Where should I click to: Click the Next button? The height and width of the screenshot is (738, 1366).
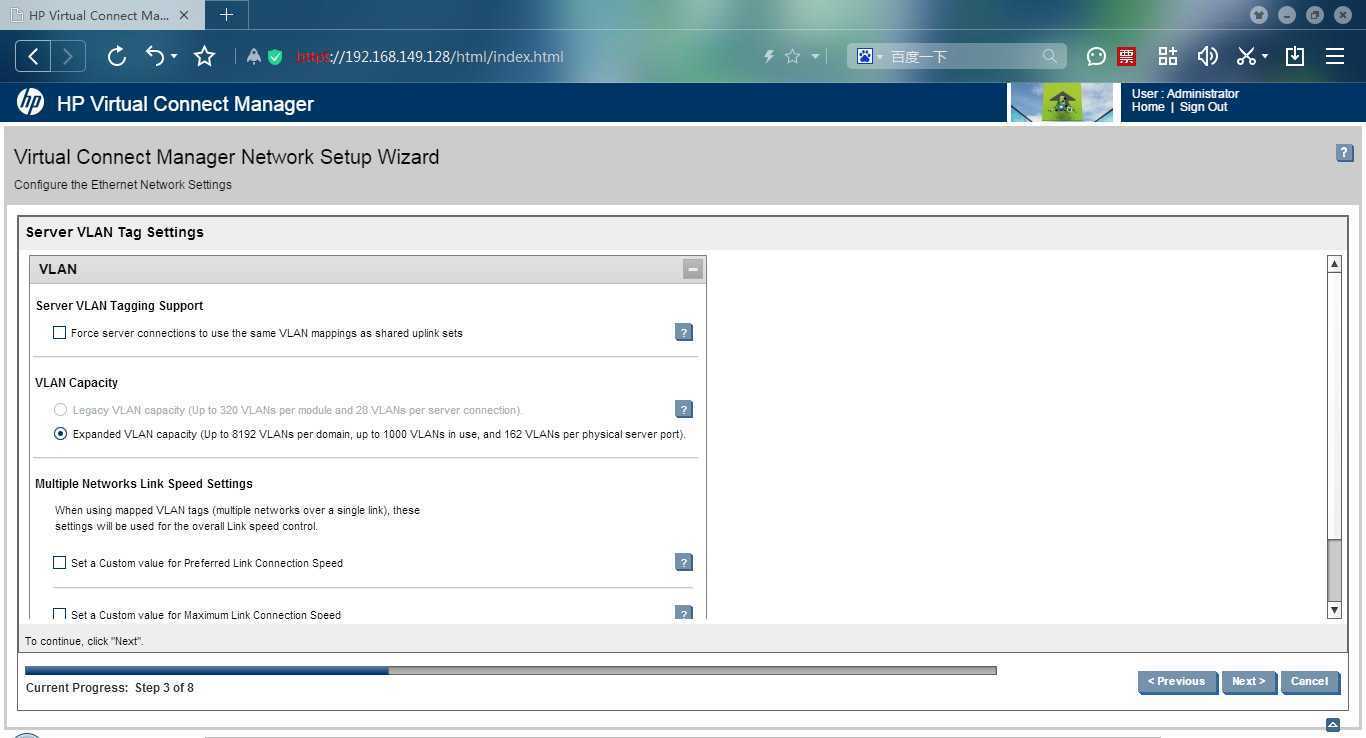pyautogui.click(x=1249, y=682)
